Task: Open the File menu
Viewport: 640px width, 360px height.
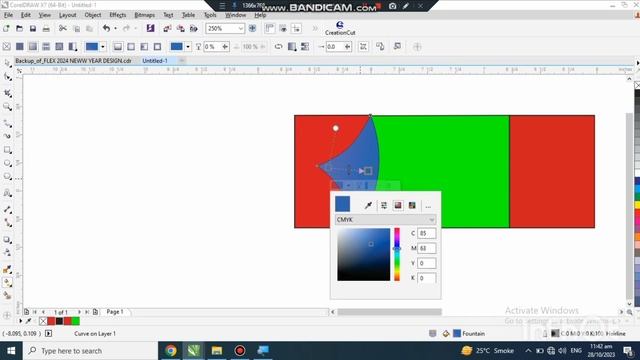Action: point(8,15)
